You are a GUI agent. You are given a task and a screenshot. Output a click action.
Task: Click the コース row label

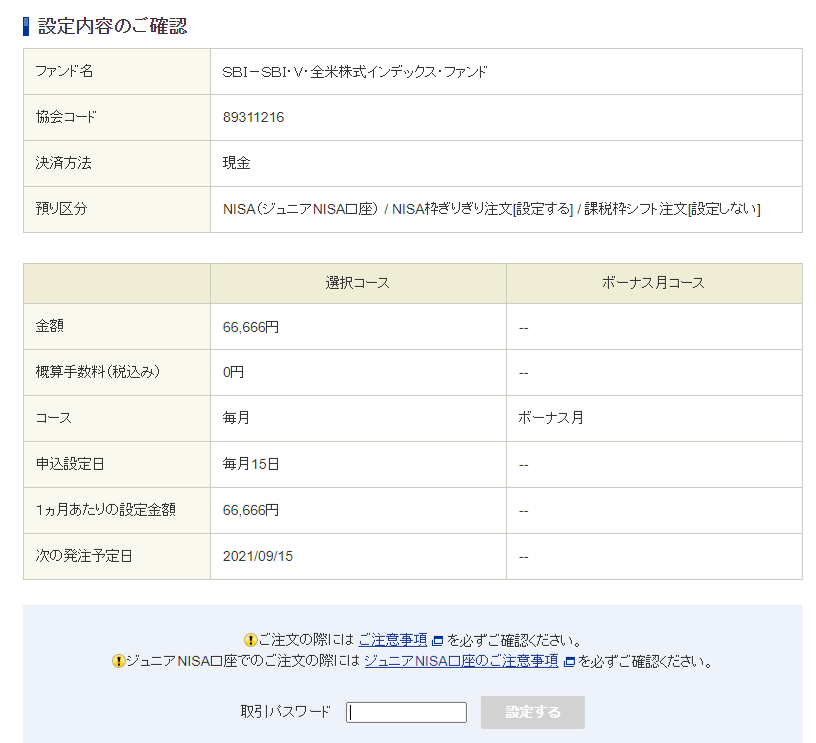pos(54,418)
